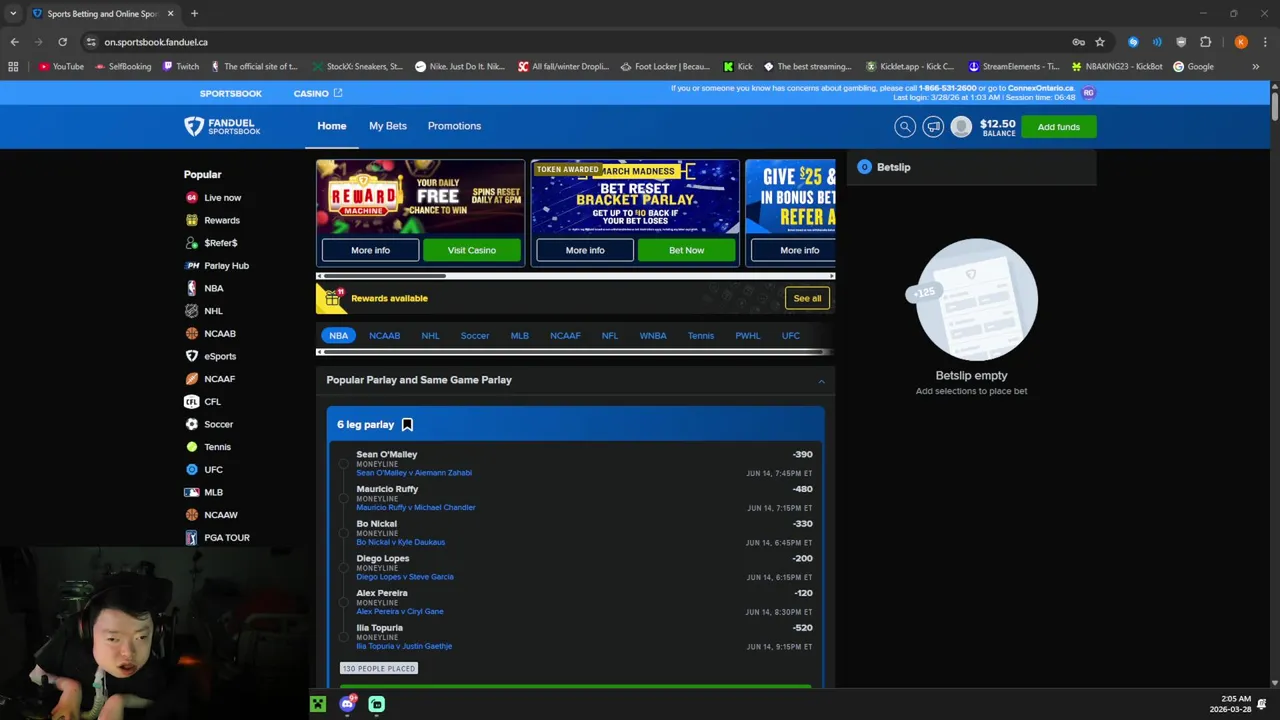Open the Rewards sidebar icon

click(191, 220)
